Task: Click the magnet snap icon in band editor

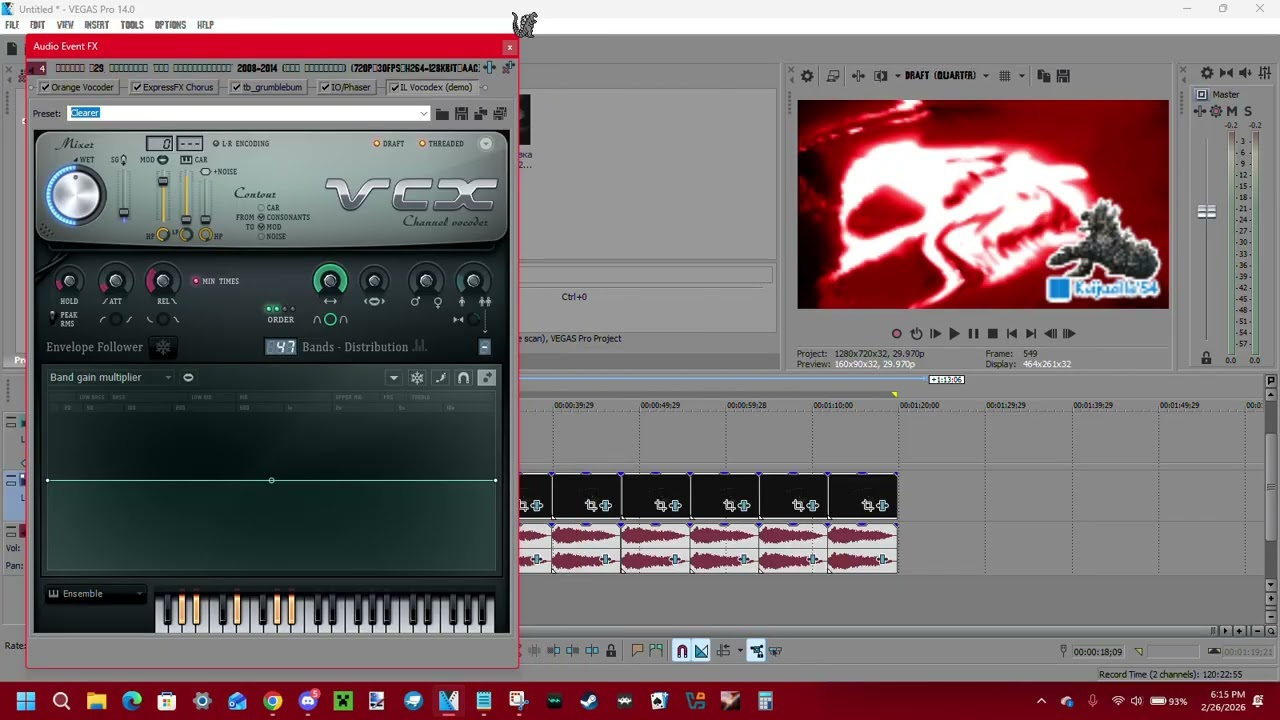Action: coord(463,378)
